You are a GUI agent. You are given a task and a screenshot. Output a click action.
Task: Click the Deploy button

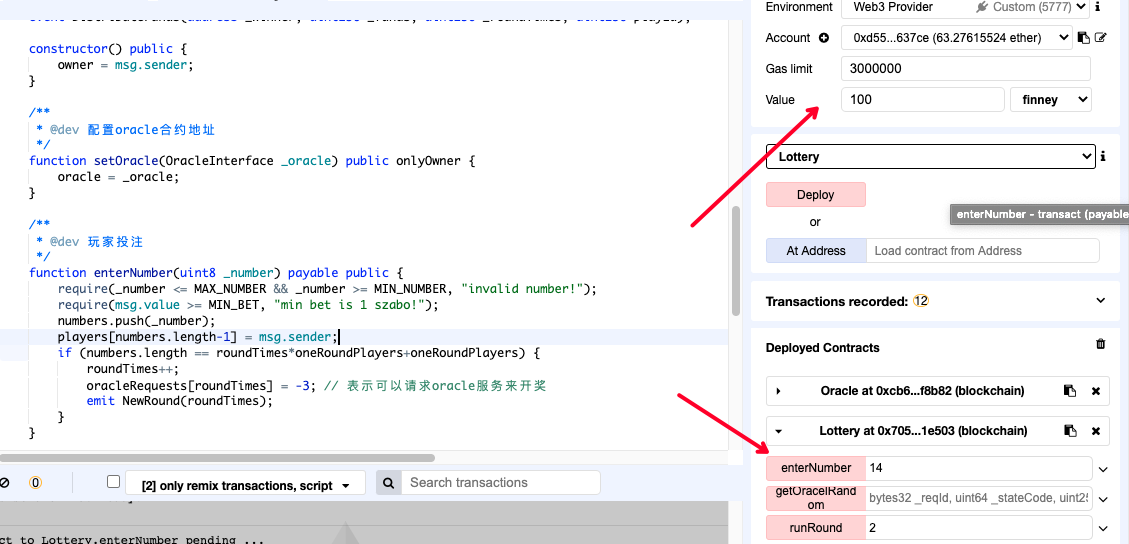[x=815, y=194]
